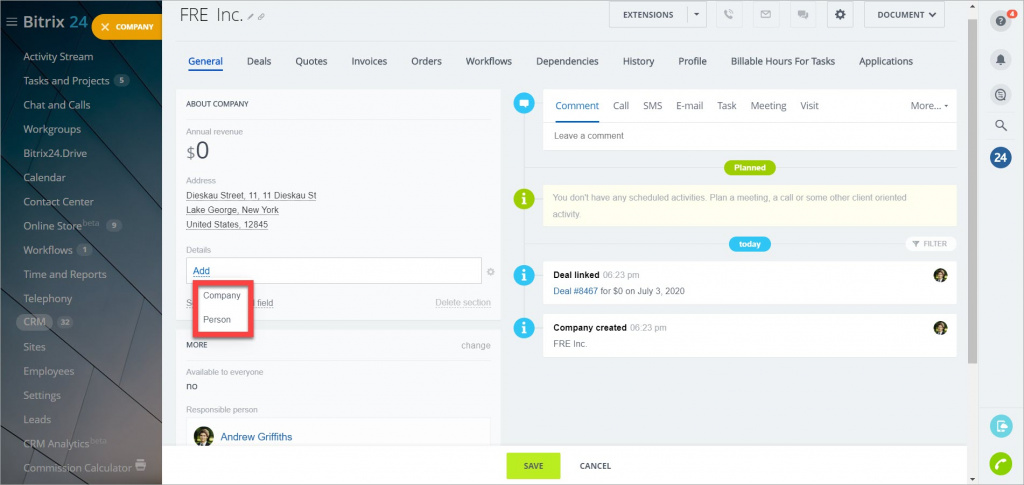Open the Document dropdown

point(904,14)
